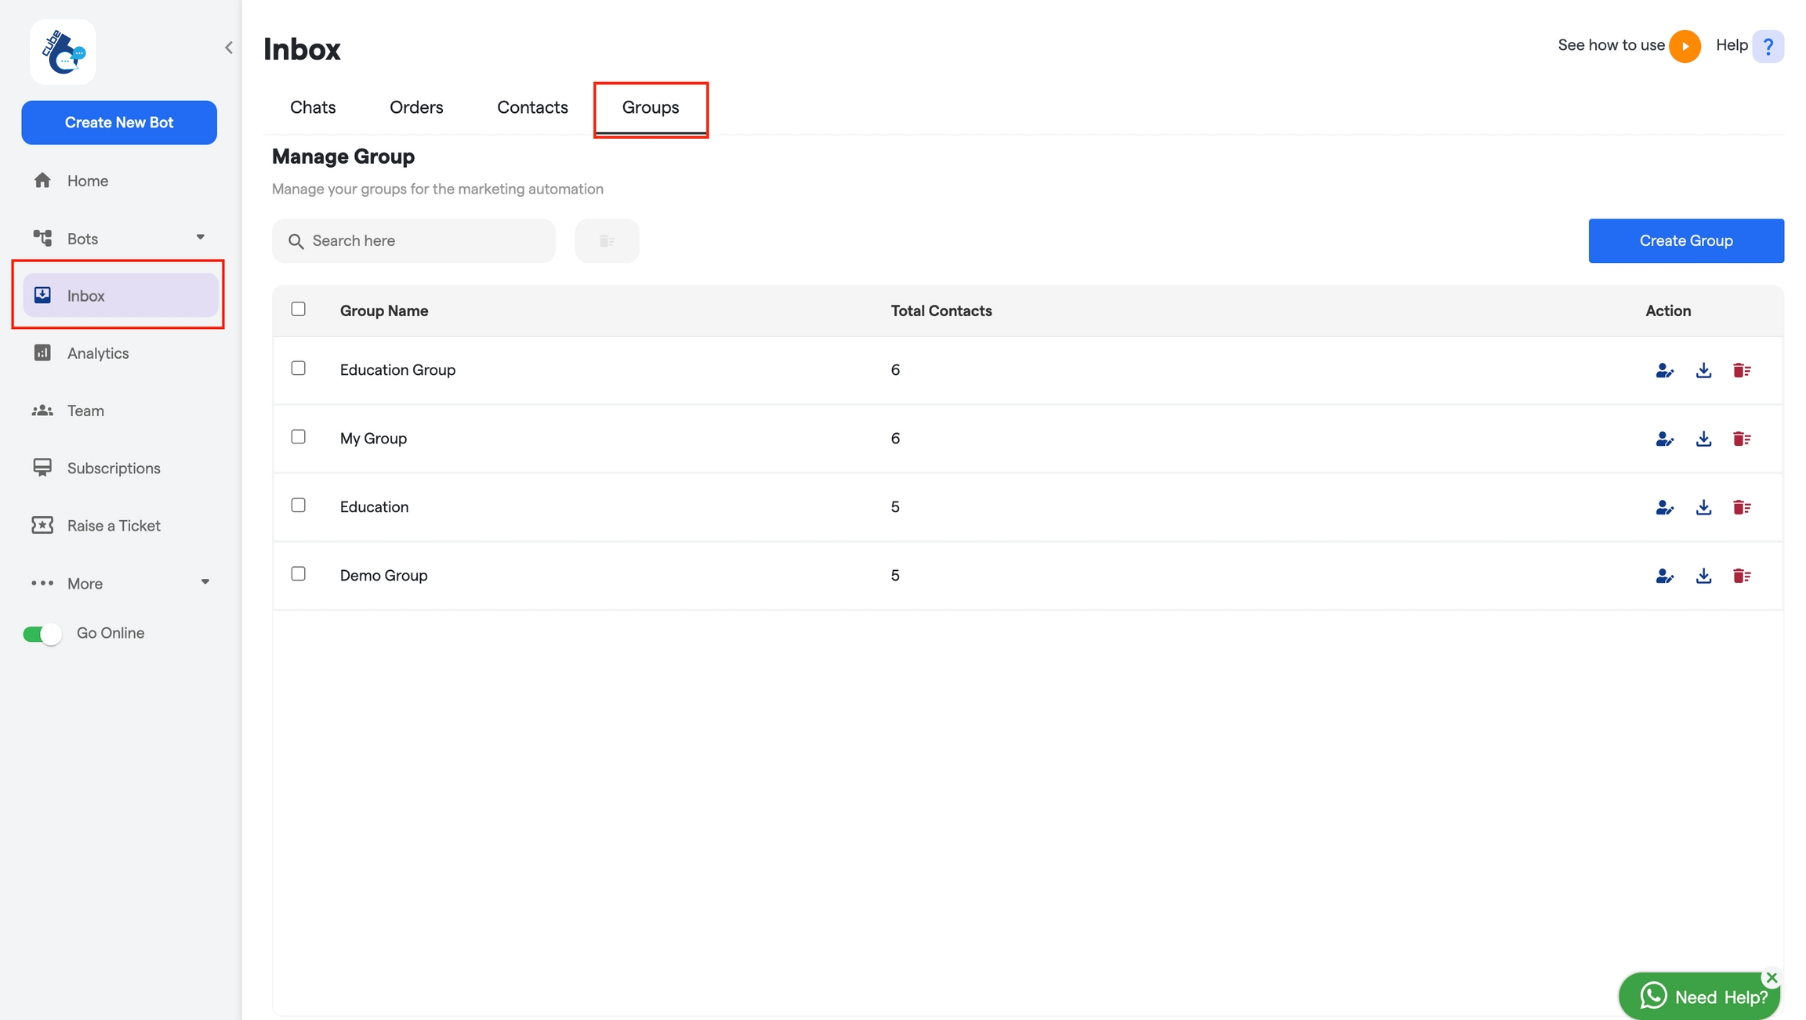This screenshot has height=1020, width=1806.
Task: Switch to the Groups tab
Action: (x=650, y=107)
